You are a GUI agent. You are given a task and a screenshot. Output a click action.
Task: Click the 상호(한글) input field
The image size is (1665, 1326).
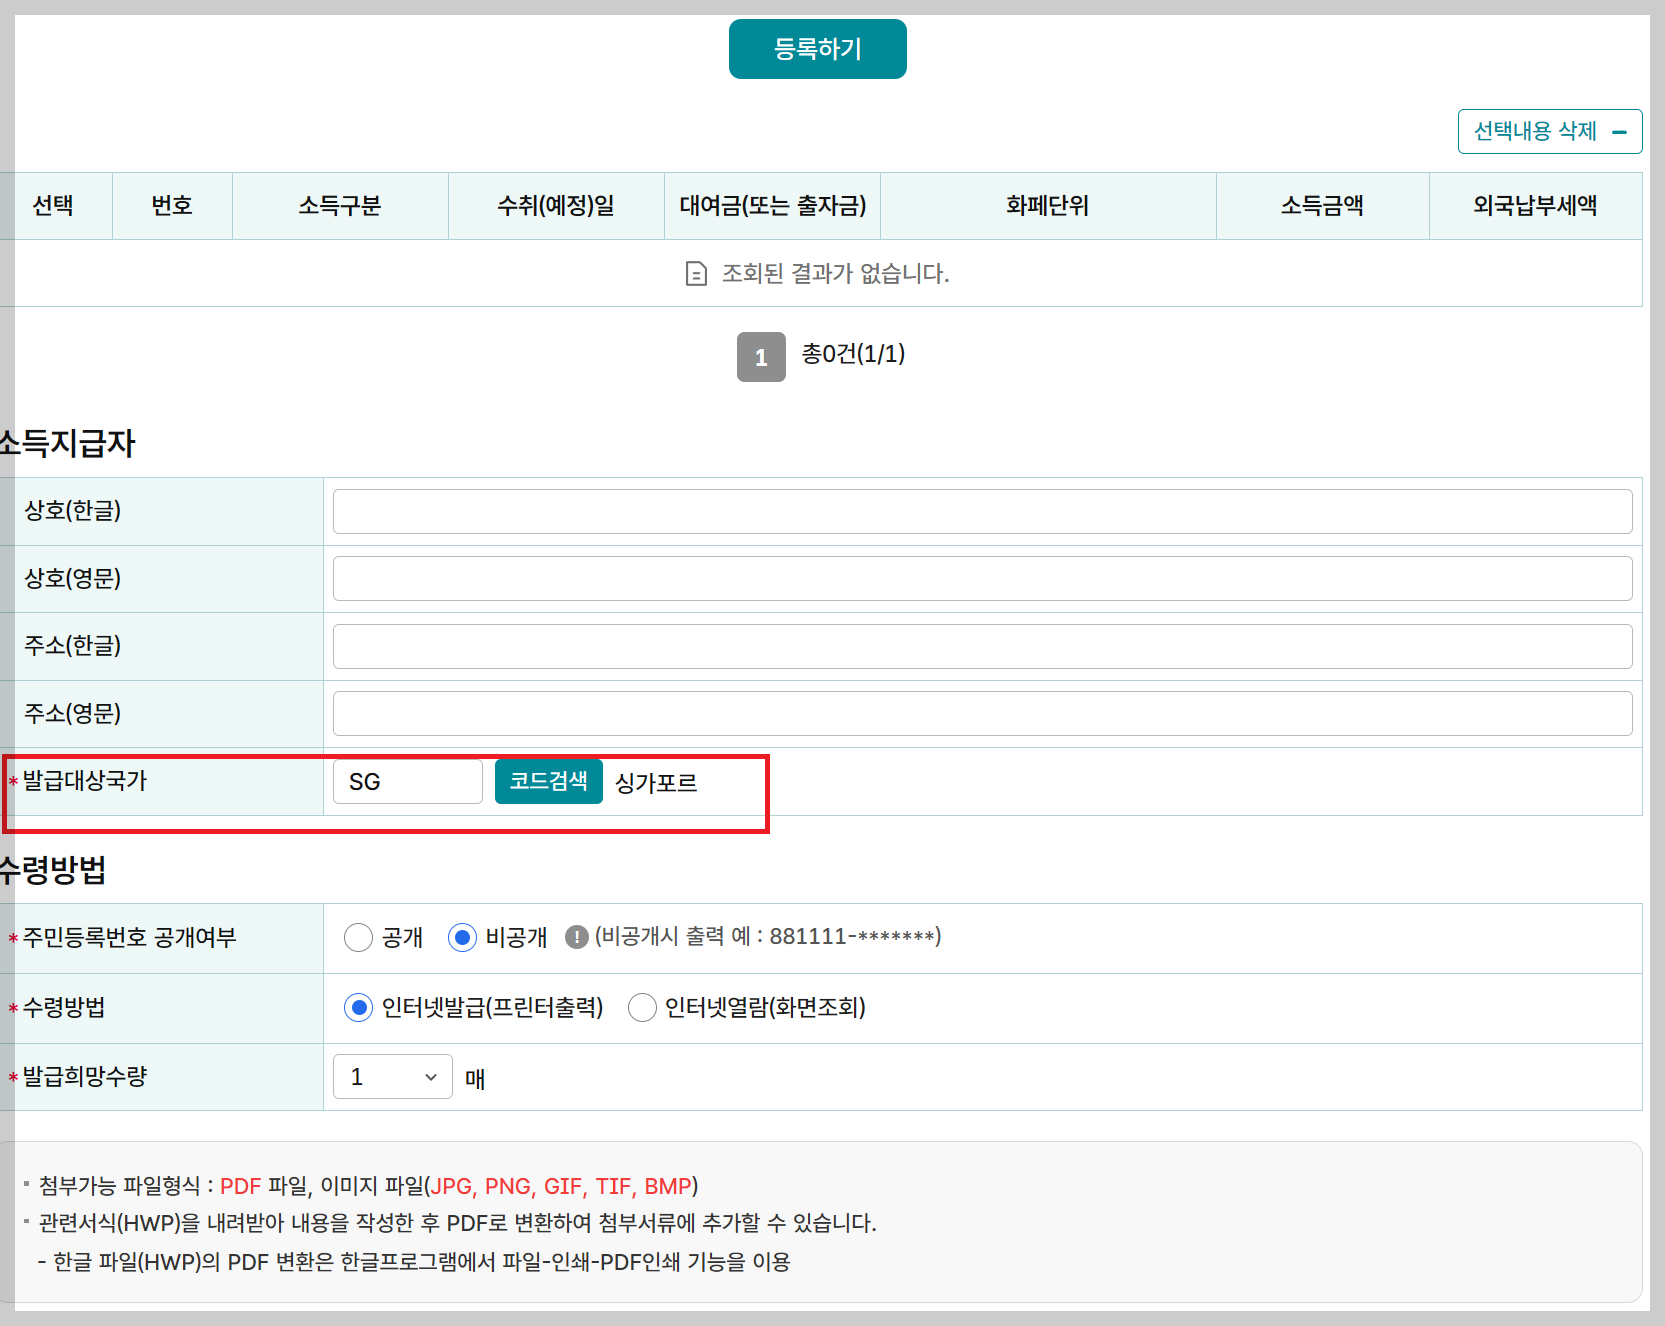(981, 511)
